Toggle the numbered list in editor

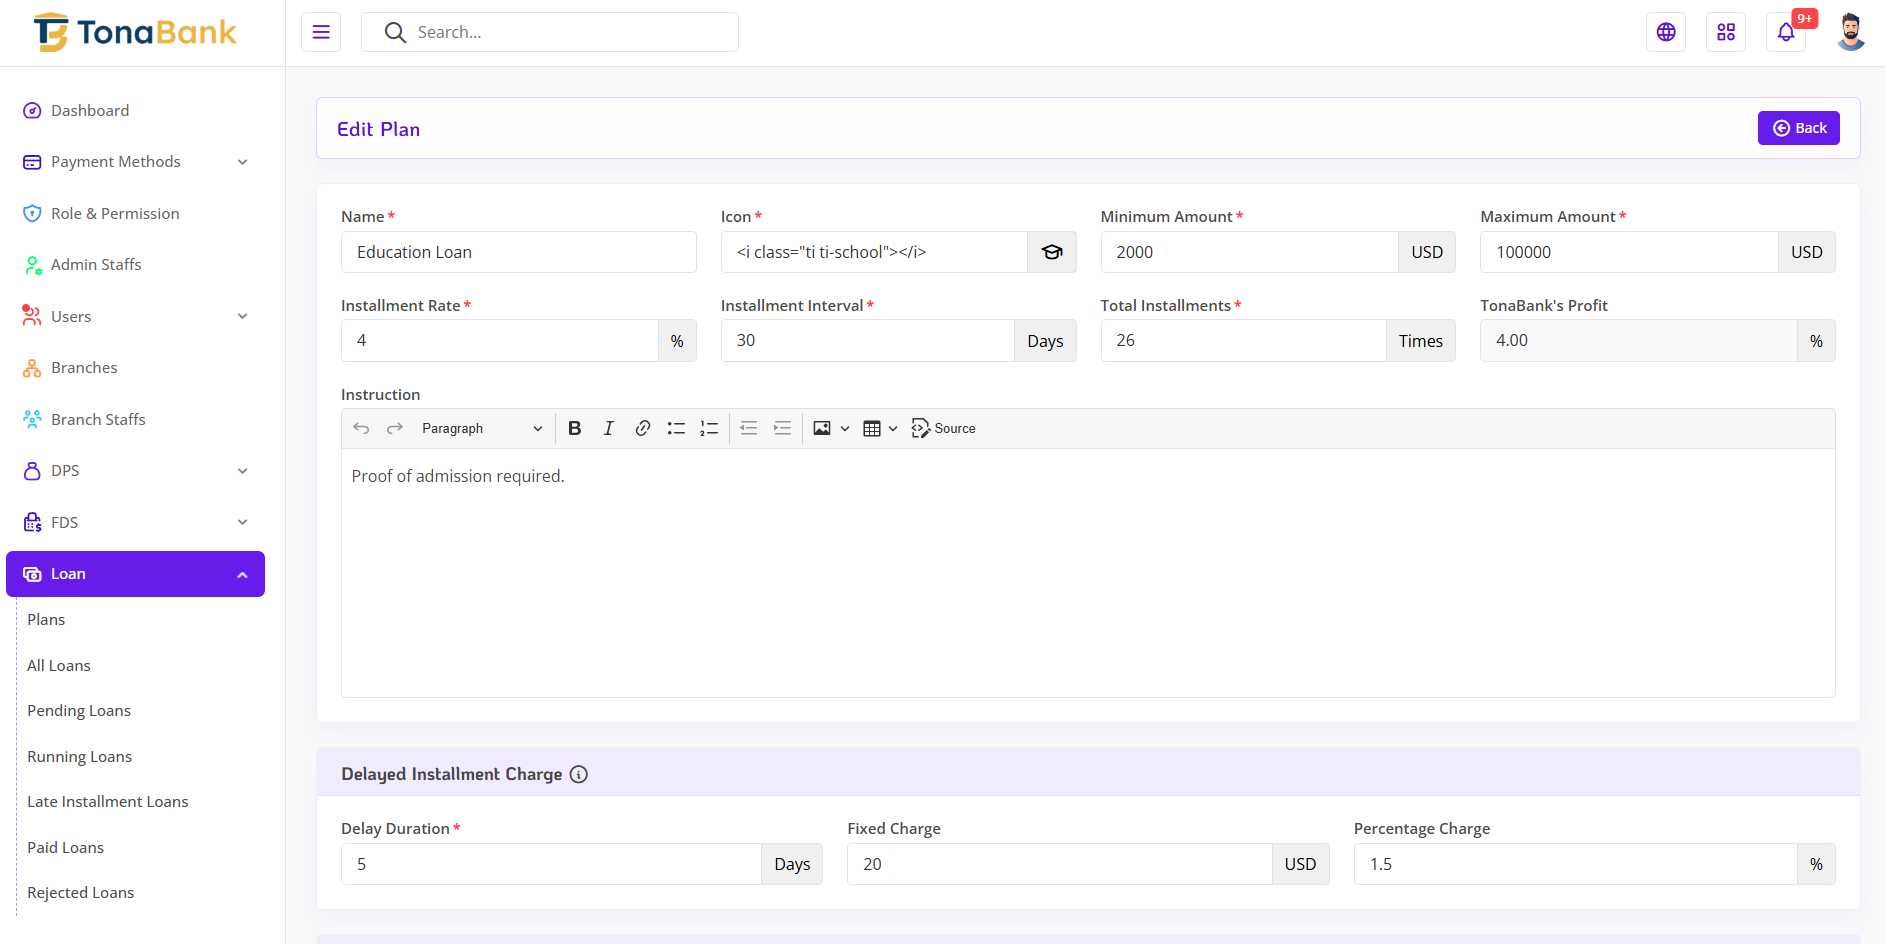(709, 428)
